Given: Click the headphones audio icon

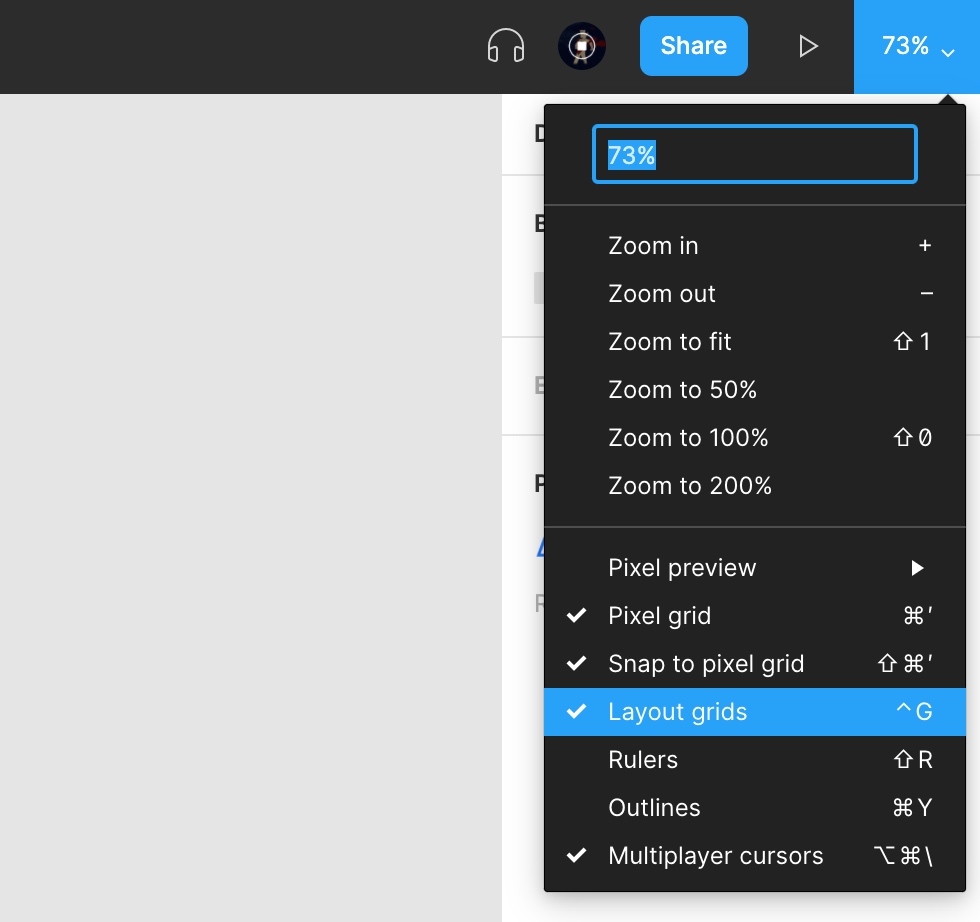Looking at the screenshot, I should tap(506, 46).
